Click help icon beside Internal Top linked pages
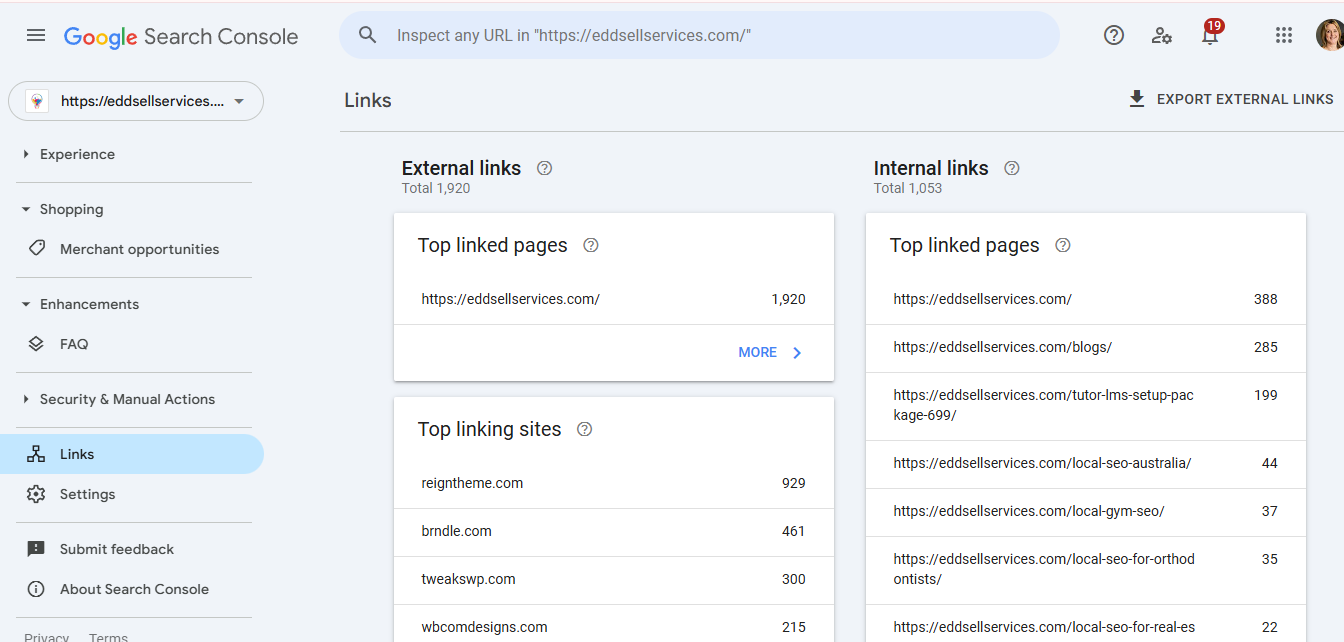The width and height of the screenshot is (1344, 642). coord(1063,245)
